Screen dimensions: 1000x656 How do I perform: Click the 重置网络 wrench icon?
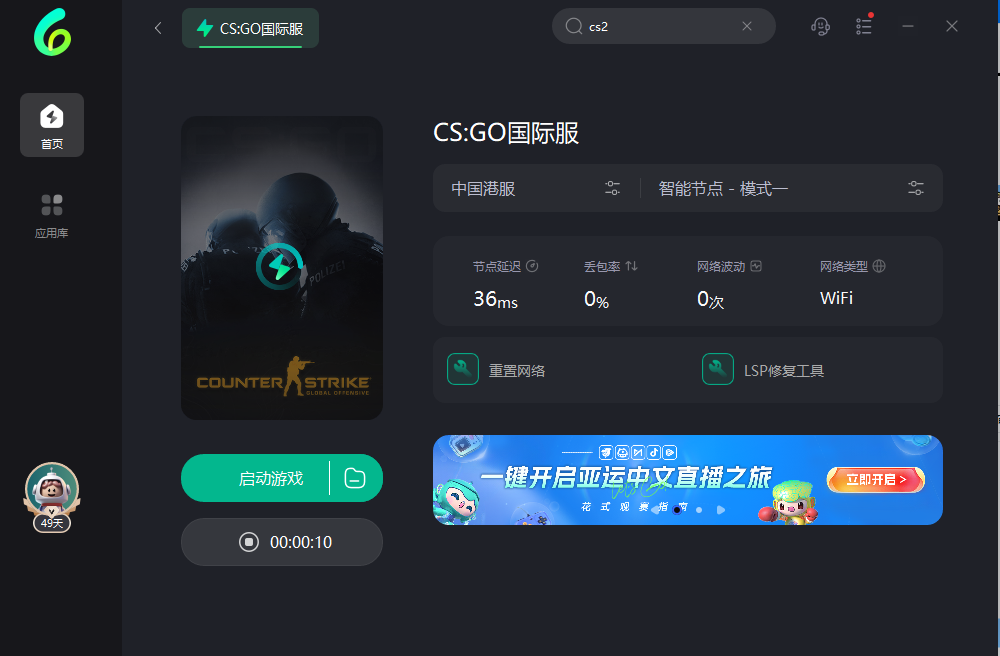(x=463, y=369)
